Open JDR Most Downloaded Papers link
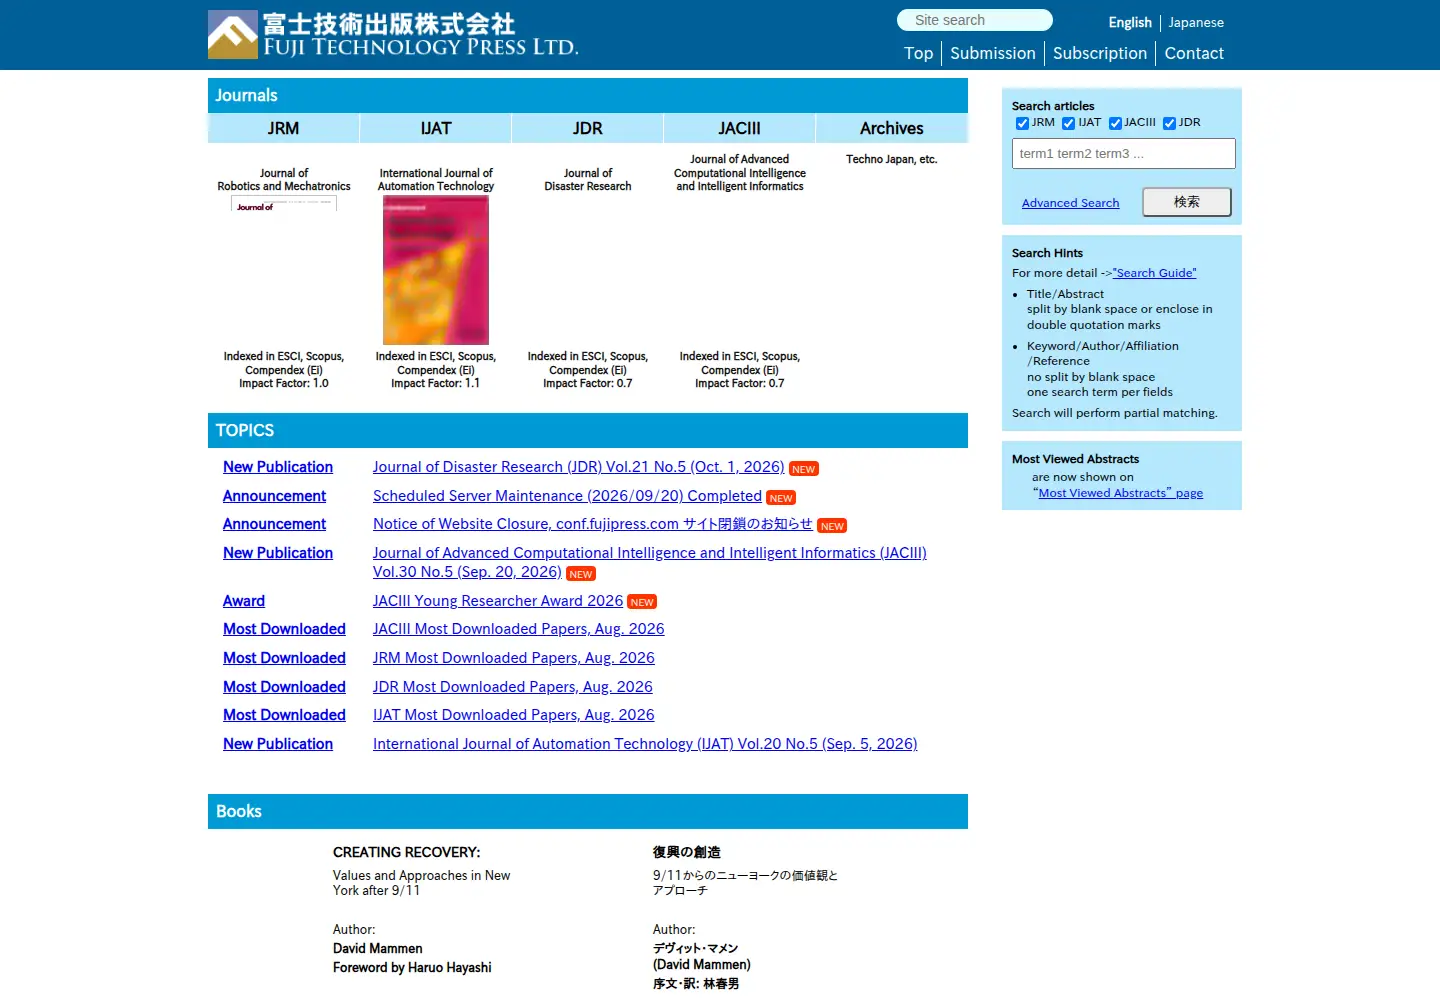1440x1000 pixels. [512, 687]
